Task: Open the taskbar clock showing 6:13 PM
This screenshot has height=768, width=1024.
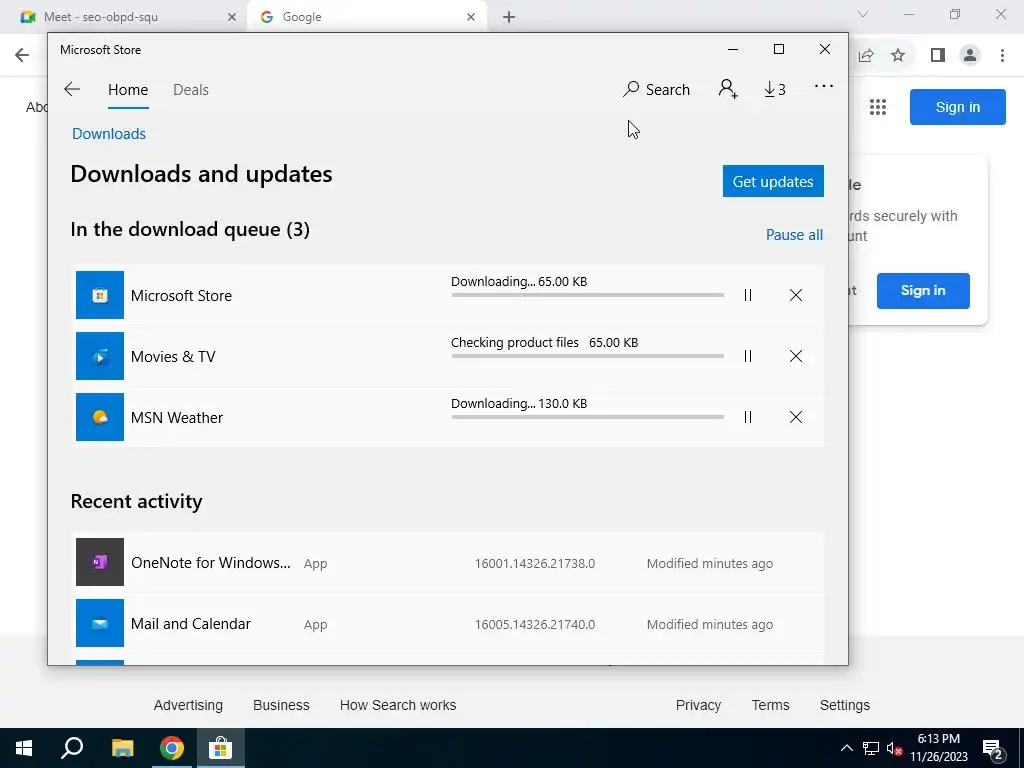Action: (x=939, y=748)
